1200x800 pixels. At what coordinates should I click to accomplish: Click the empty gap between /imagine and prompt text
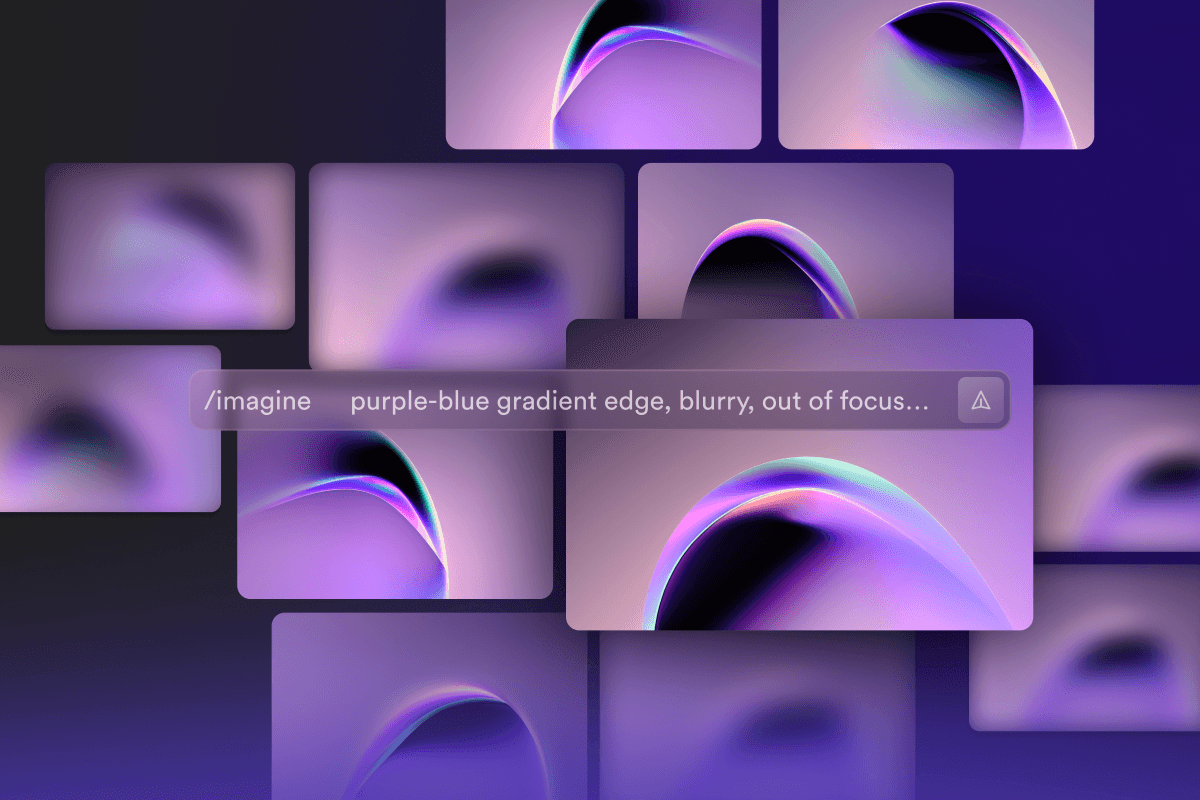[x=330, y=402]
